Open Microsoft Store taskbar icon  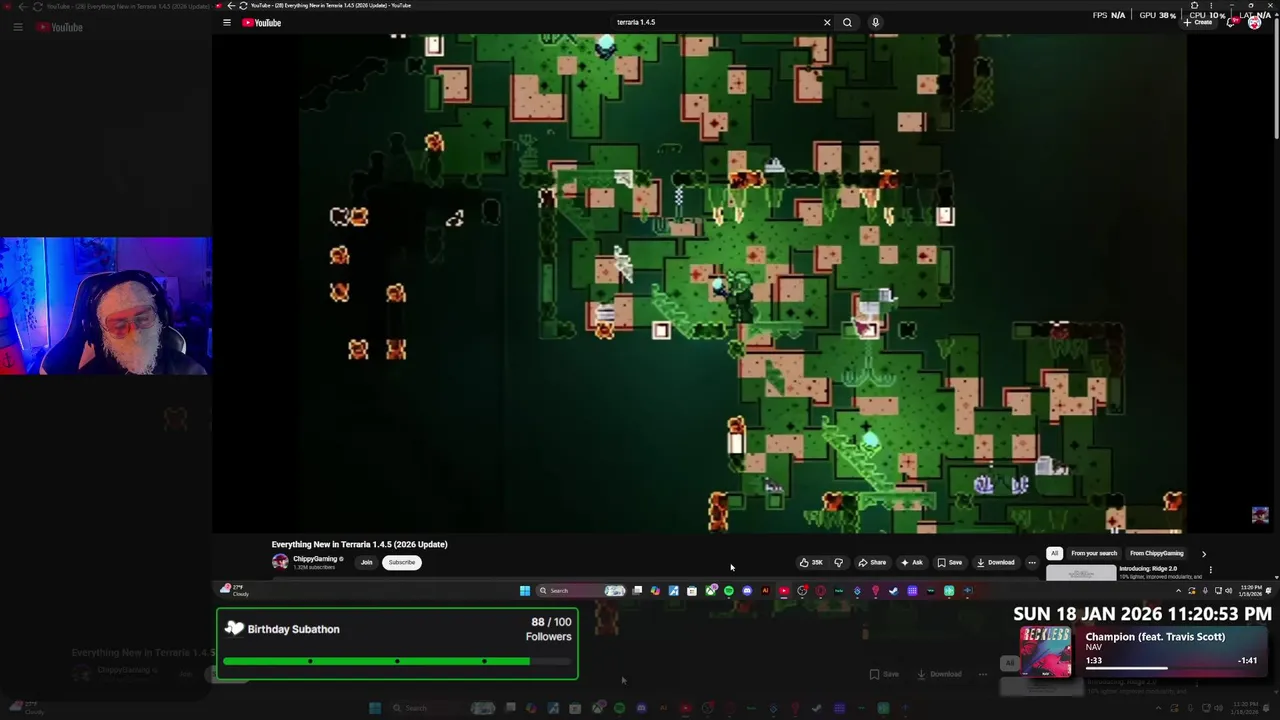click(x=692, y=591)
